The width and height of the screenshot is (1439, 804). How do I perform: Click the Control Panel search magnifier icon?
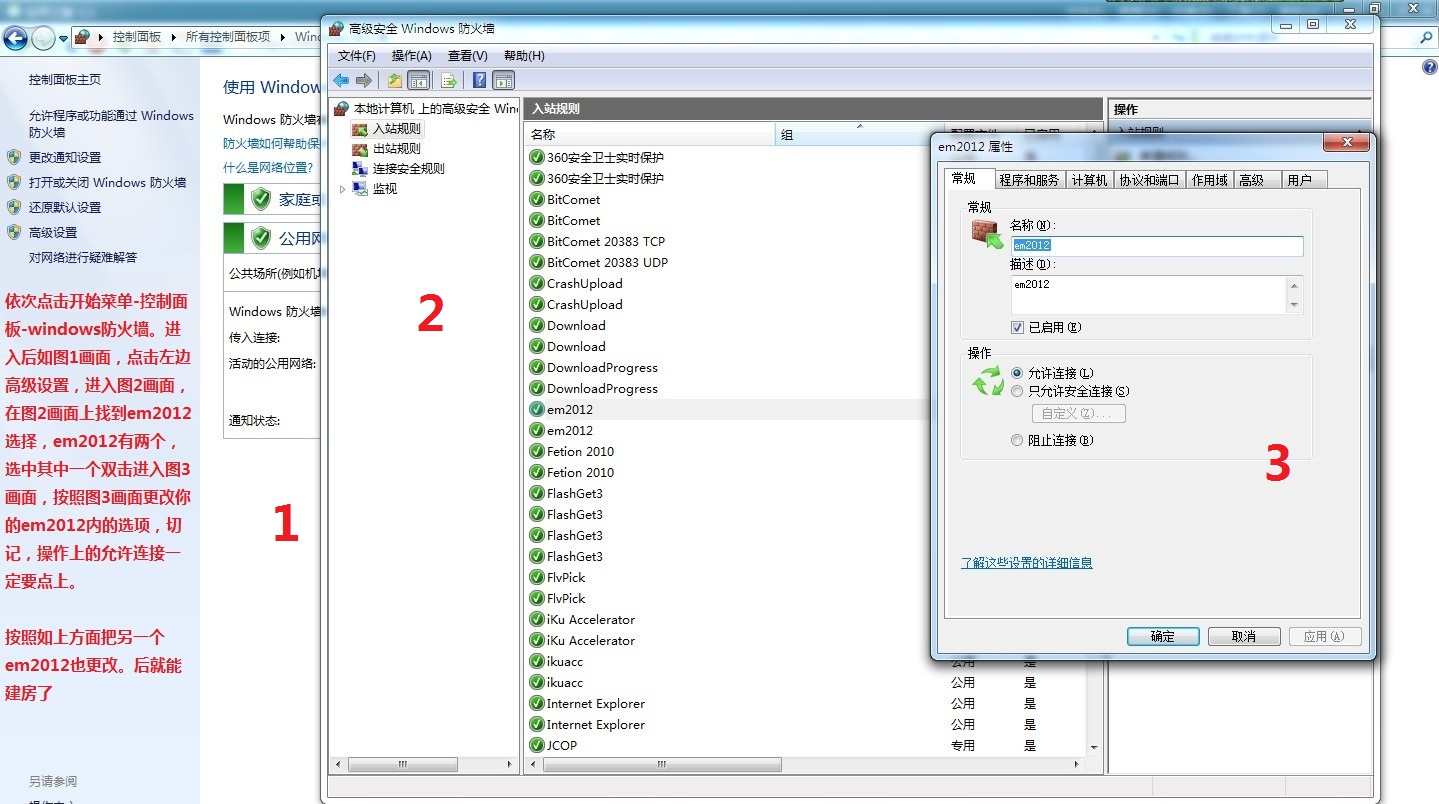tap(1427, 37)
